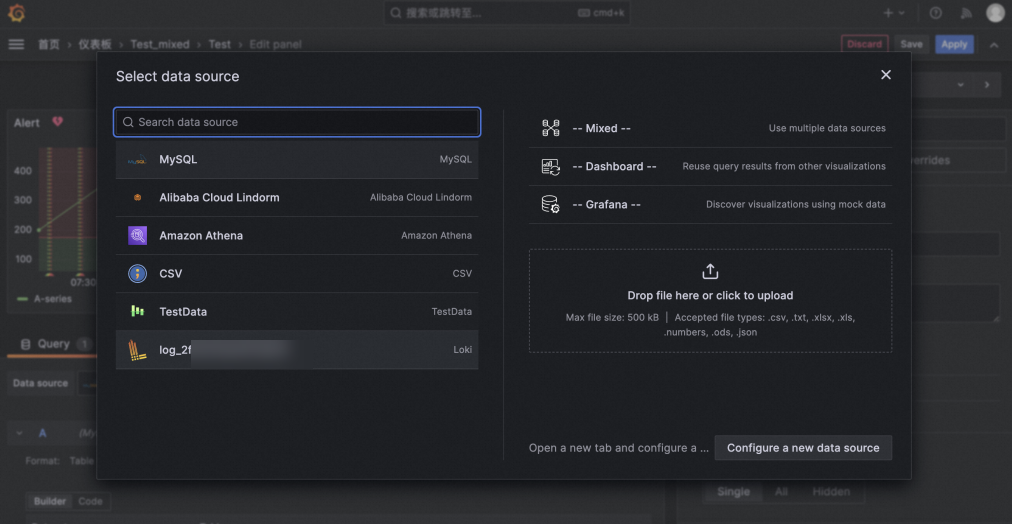Viewport: 1012px width, 524px height.
Task: Click the Search data source field
Action: 297,122
